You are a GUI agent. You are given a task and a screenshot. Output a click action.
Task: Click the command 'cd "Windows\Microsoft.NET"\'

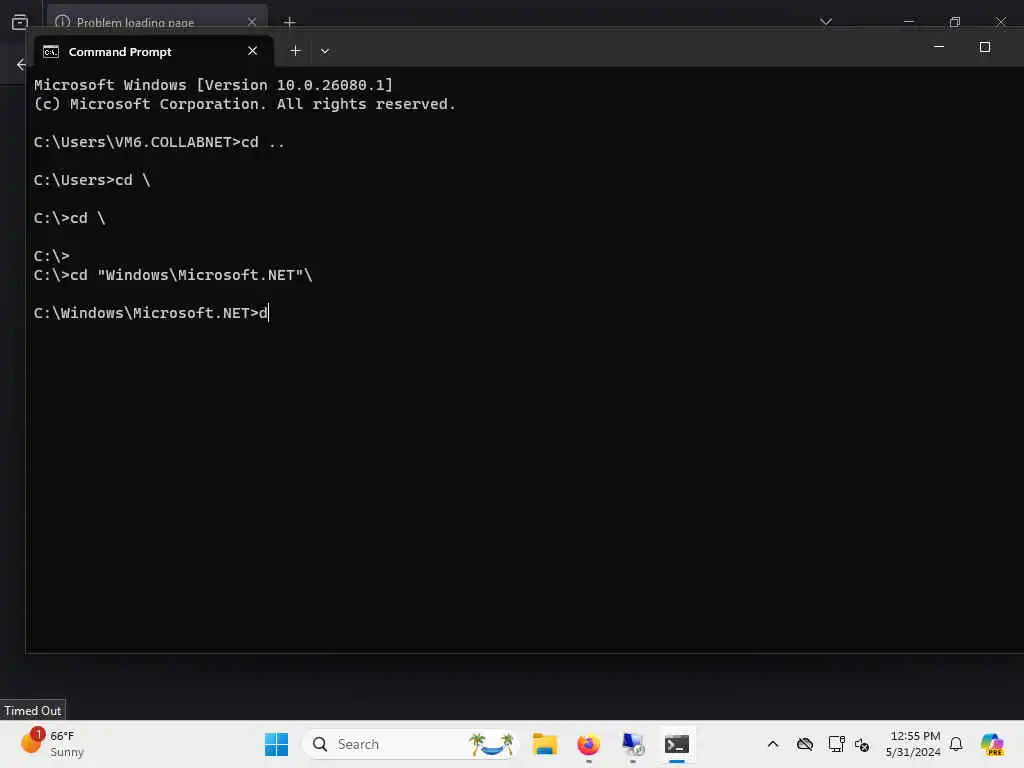[191, 275]
